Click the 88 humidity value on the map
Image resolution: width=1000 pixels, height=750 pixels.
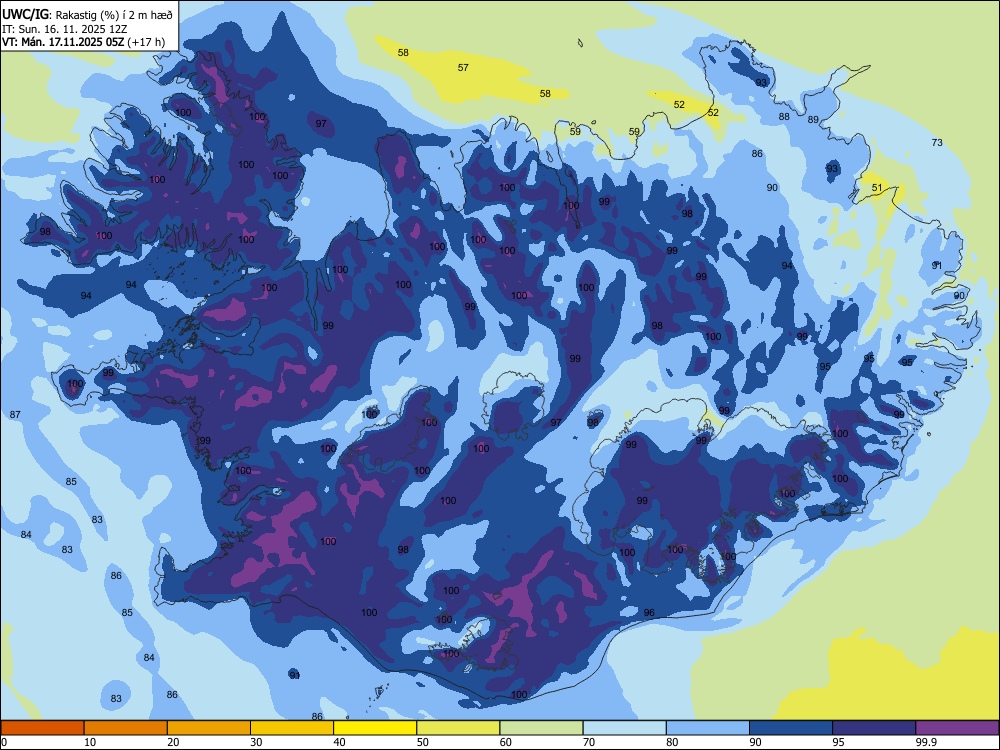pos(784,117)
